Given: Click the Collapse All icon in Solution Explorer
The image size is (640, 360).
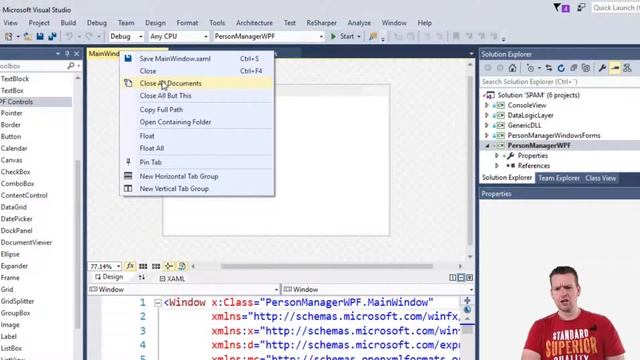Looking at the screenshot, I should click(x=573, y=68).
